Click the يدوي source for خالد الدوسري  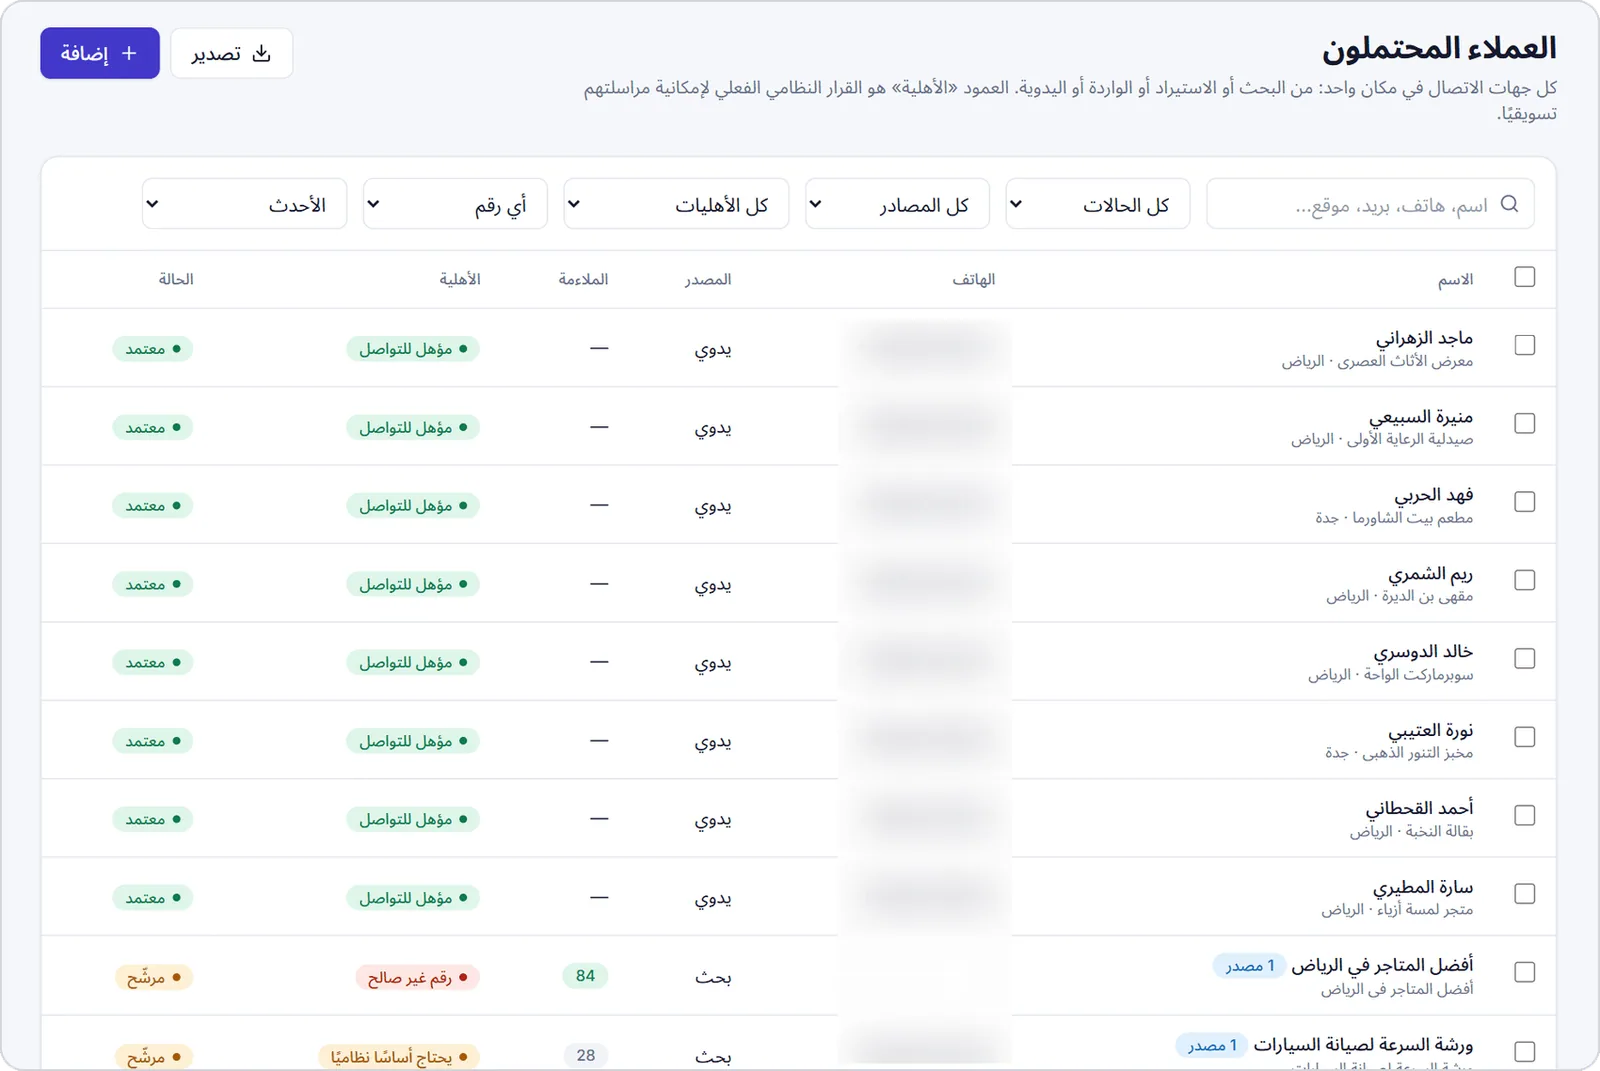click(x=713, y=663)
